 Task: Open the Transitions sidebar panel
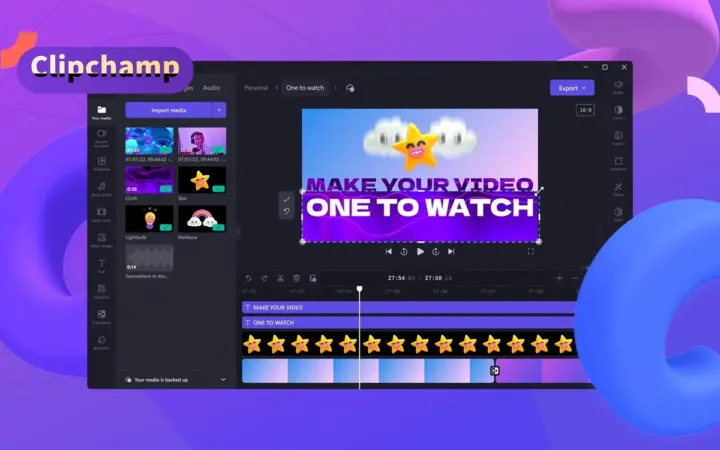(x=101, y=317)
